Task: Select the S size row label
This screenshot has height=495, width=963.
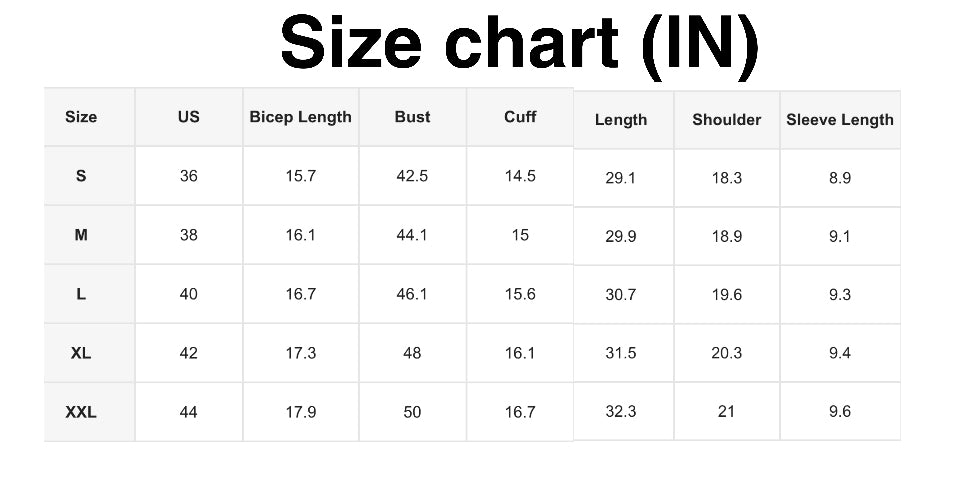Action: point(81,176)
